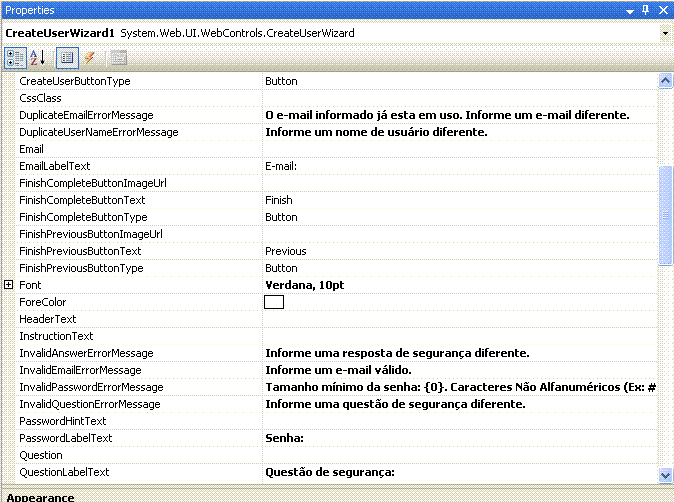The height and width of the screenshot is (502, 674).
Task: Edit 'Informe um e-mail válido.' value
Action: coord(460,370)
